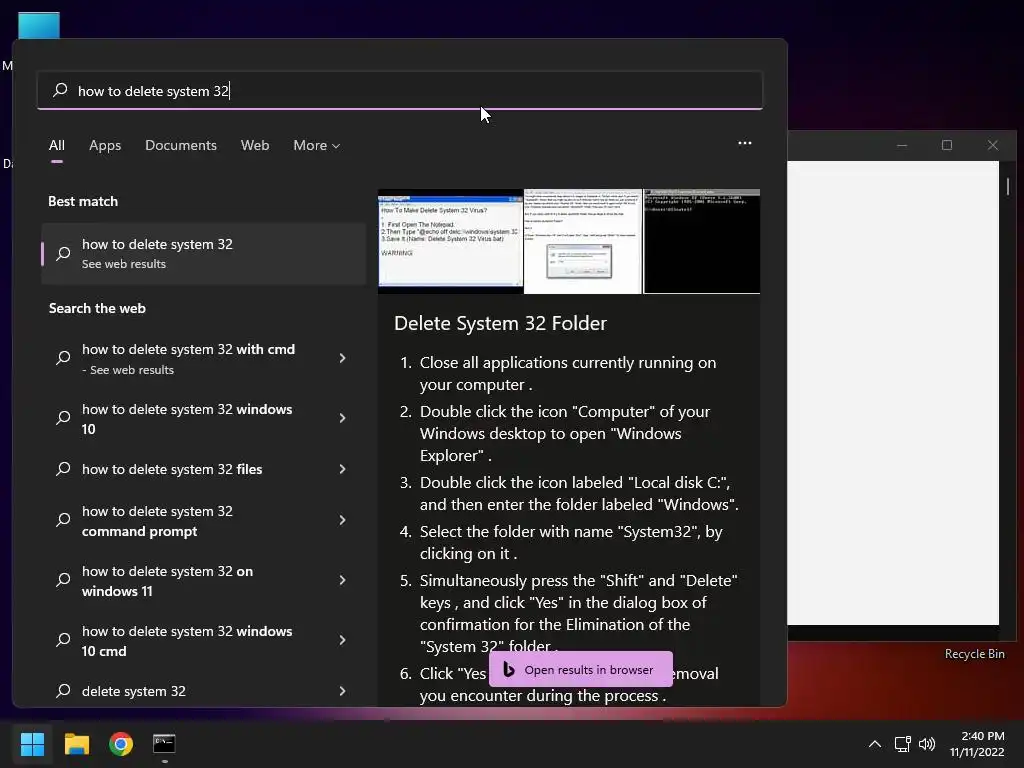
Task: Open the dialog box screenshot thumbnail
Action: (583, 241)
